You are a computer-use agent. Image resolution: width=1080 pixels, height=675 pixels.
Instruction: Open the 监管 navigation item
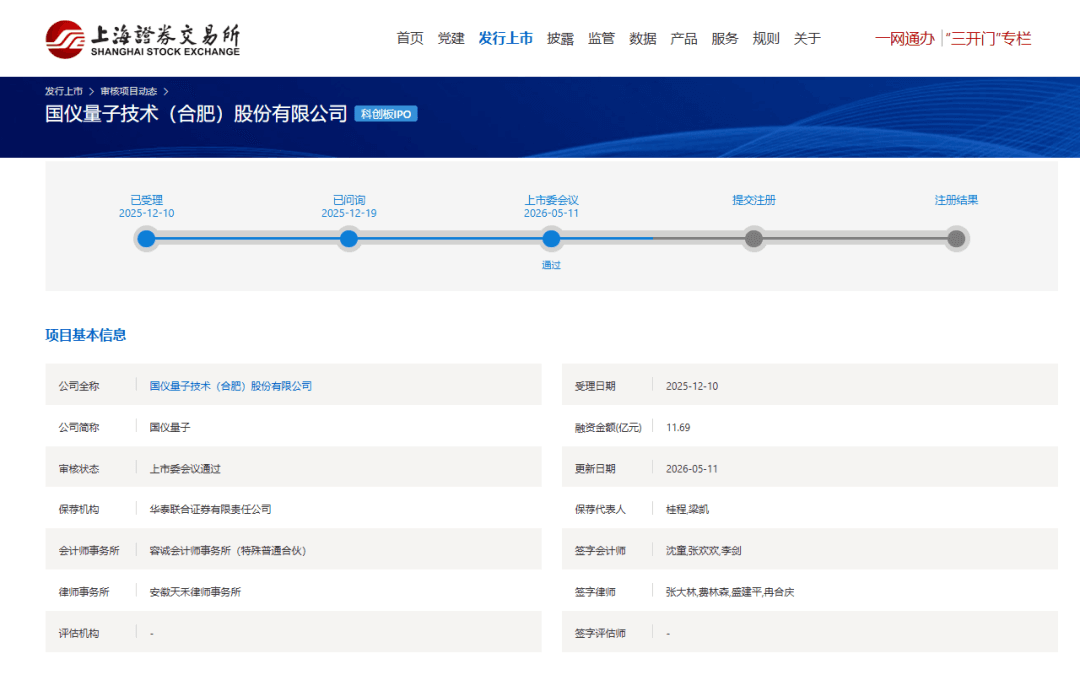tap(601, 39)
